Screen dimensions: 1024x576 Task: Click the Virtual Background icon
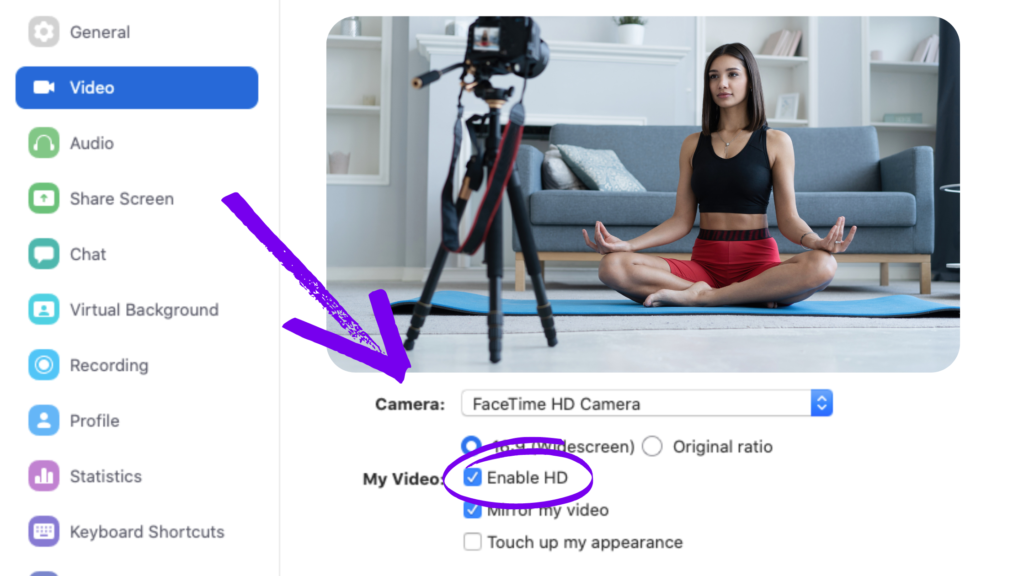(44, 309)
